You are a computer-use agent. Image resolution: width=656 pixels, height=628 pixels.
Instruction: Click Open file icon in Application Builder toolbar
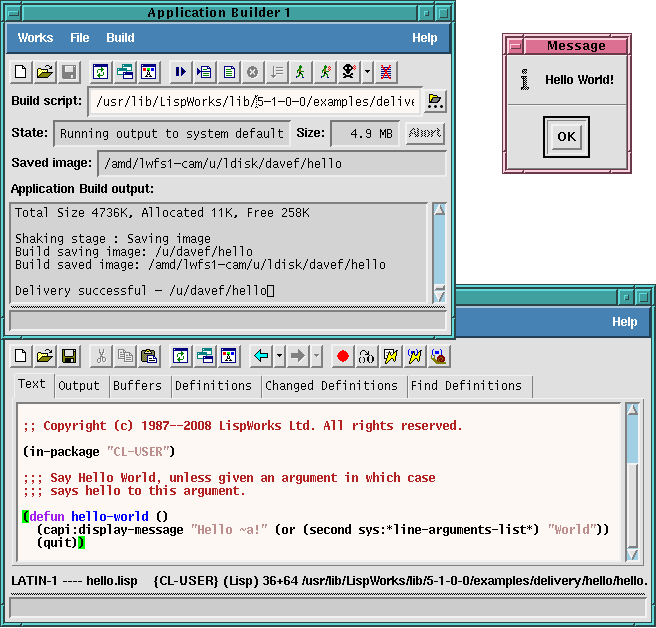coord(45,72)
